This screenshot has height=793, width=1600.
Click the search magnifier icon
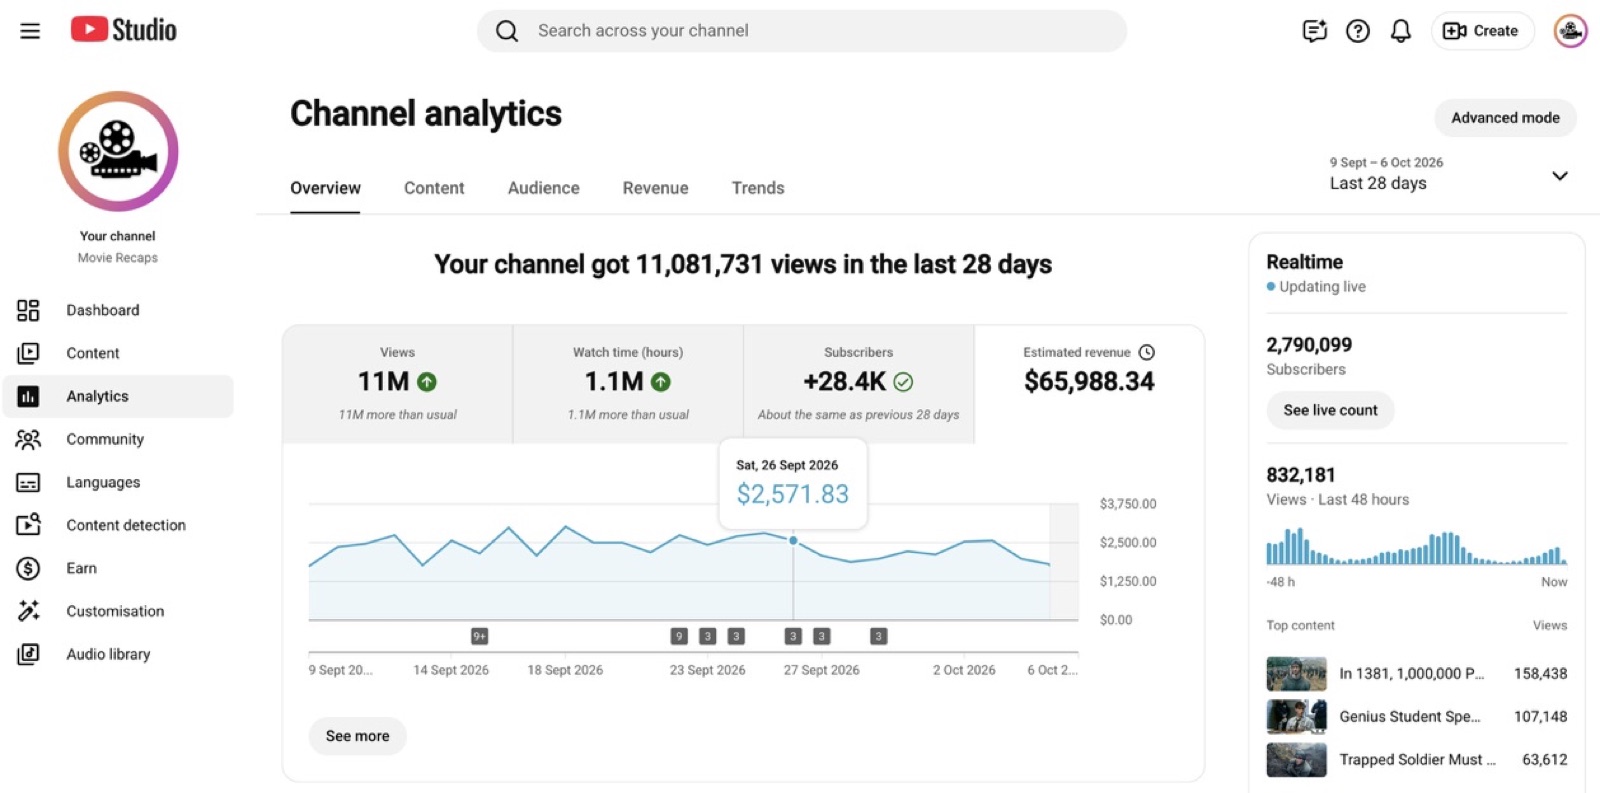click(x=507, y=31)
